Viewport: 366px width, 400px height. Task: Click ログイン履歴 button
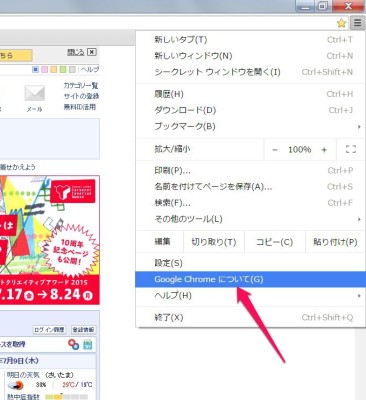pos(49,330)
